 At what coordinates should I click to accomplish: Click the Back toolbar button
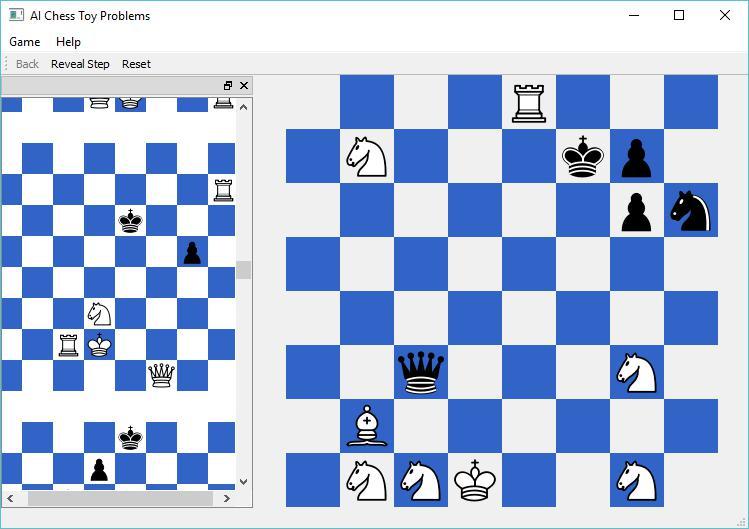point(27,64)
